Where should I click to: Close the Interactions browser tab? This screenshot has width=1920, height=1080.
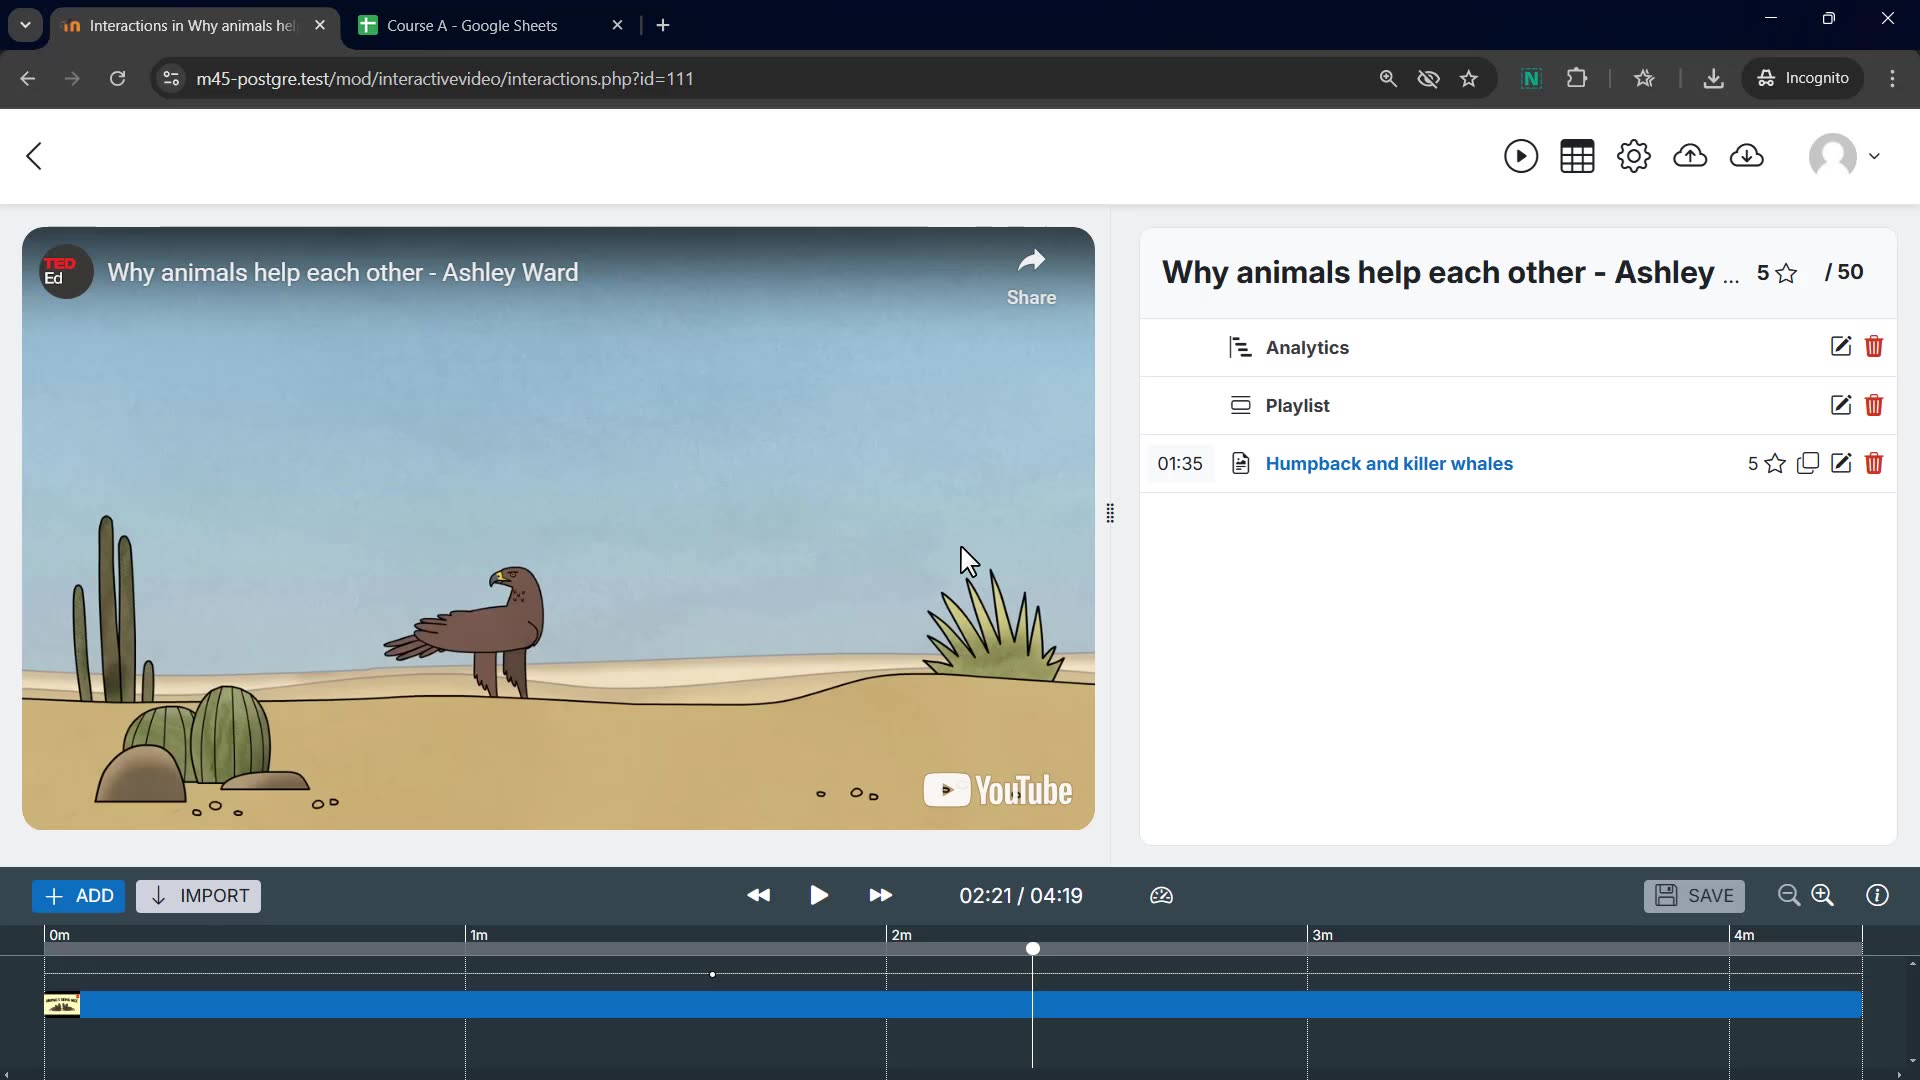point(320,25)
